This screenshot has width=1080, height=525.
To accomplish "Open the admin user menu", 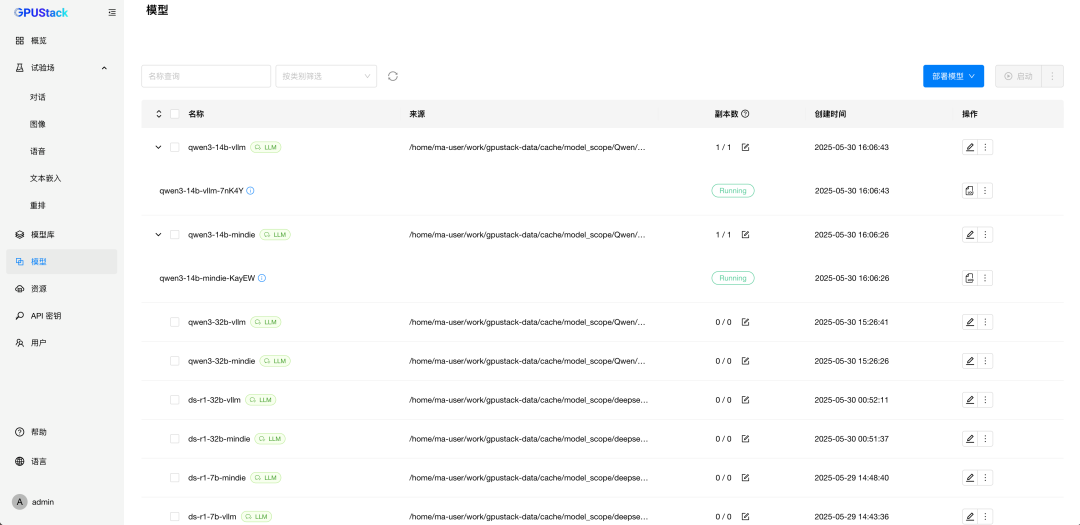I will [x=34, y=502].
